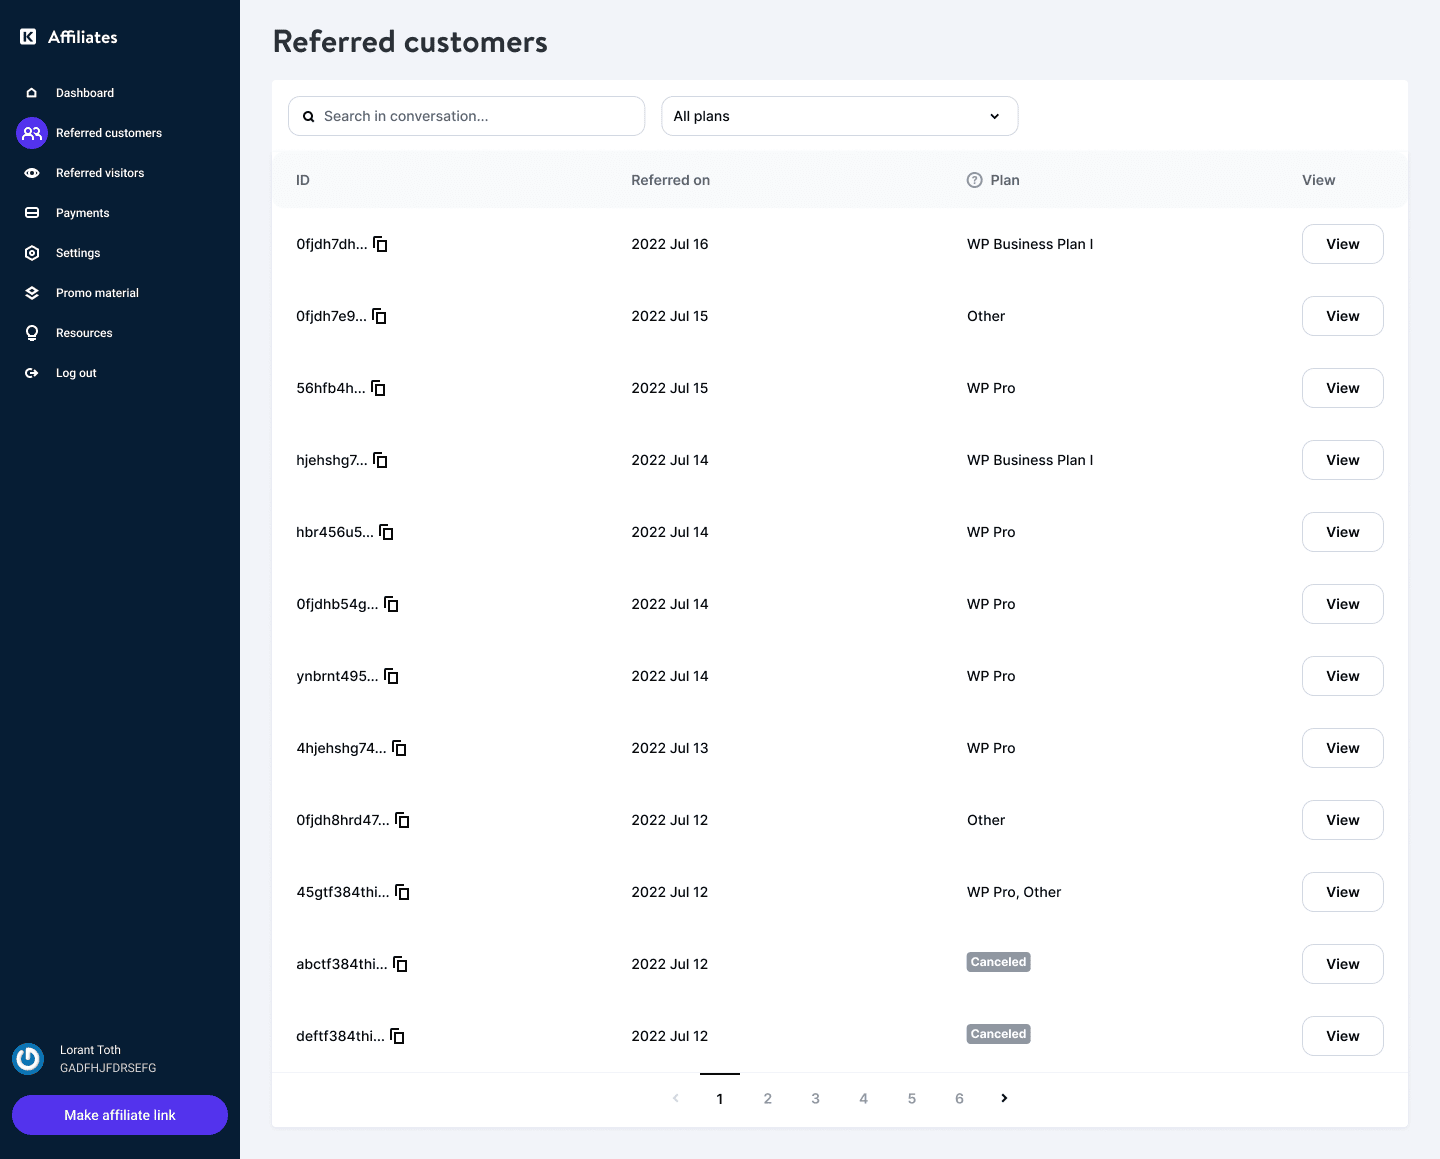
Task: Click the Search in conversation field
Action: point(466,116)
